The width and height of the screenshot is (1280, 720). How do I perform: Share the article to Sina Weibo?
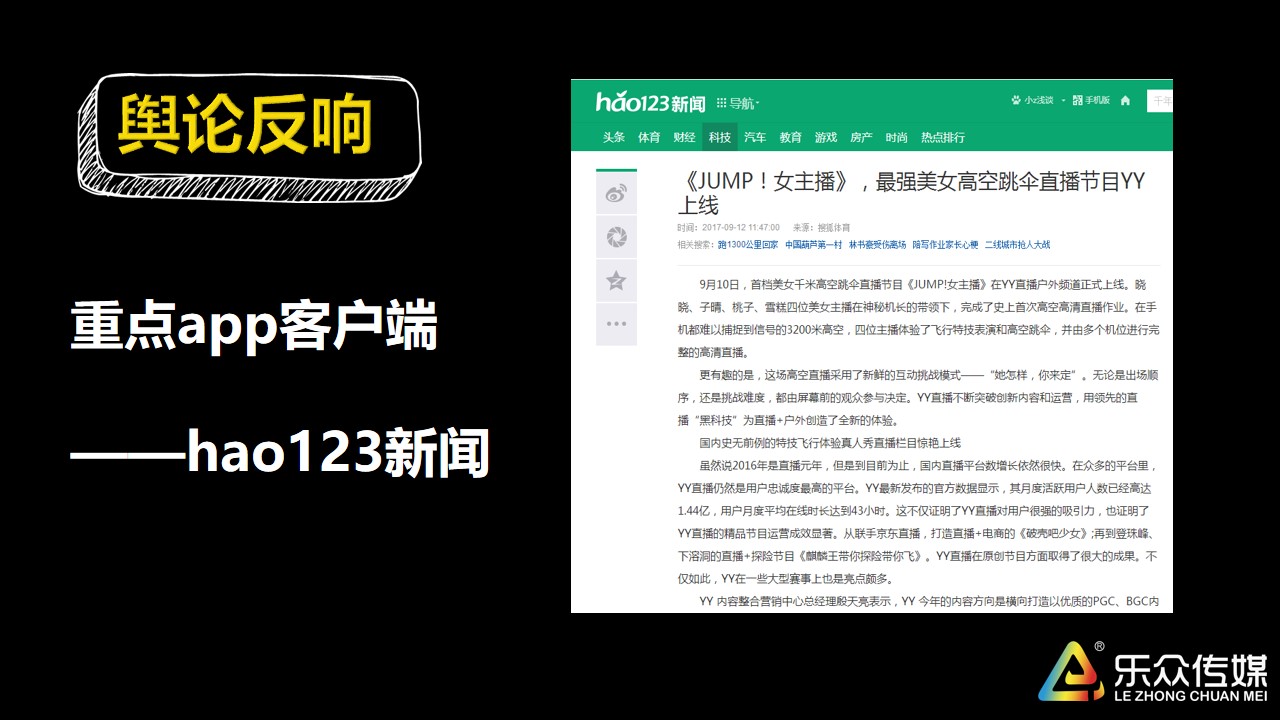pos(616,194)
